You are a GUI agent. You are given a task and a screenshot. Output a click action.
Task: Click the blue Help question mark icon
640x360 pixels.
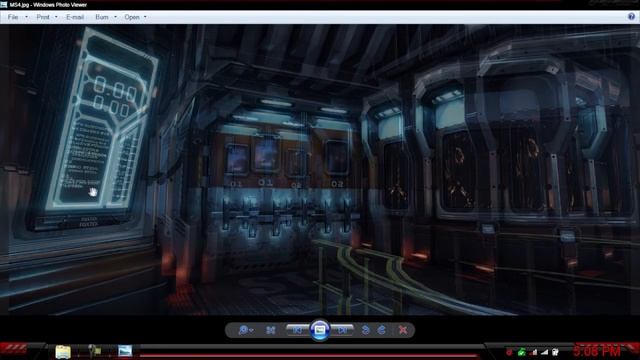coord(631,17)
